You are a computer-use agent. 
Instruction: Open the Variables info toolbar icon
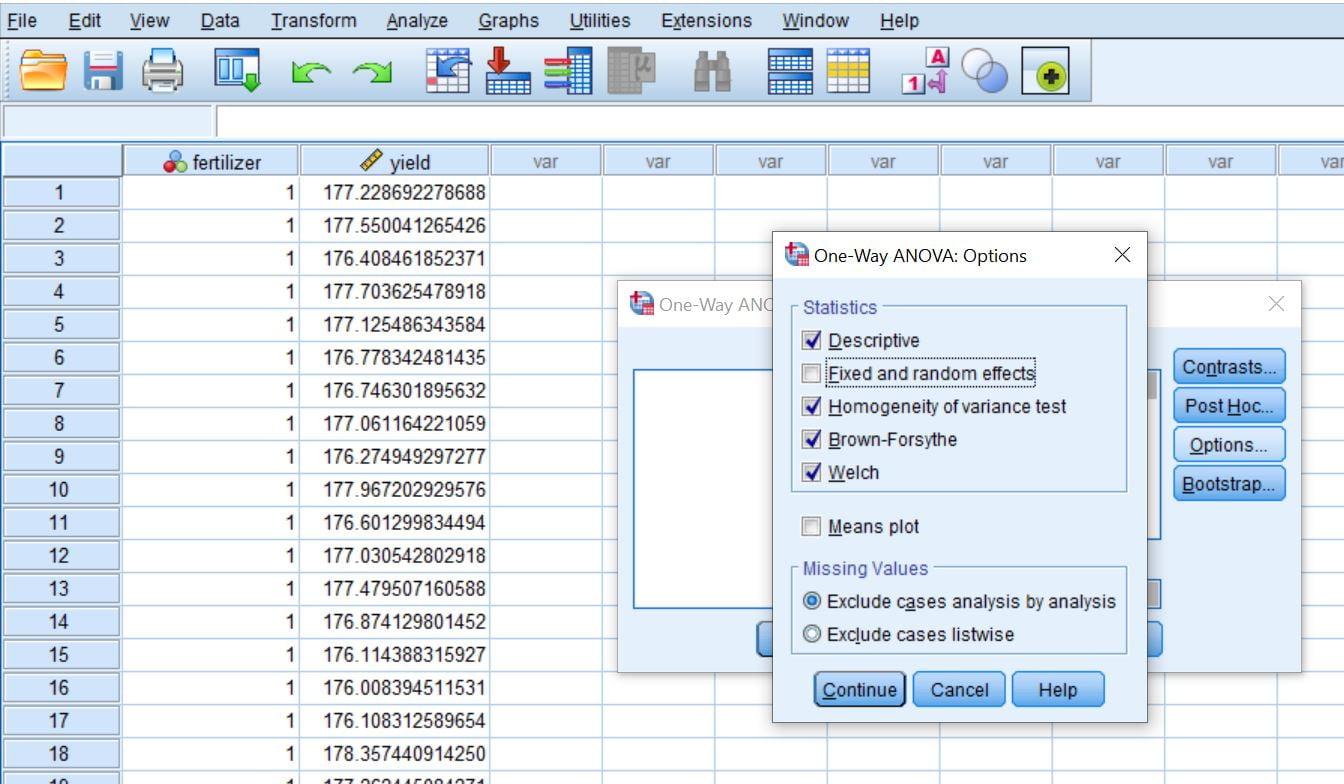coord(568,73)
